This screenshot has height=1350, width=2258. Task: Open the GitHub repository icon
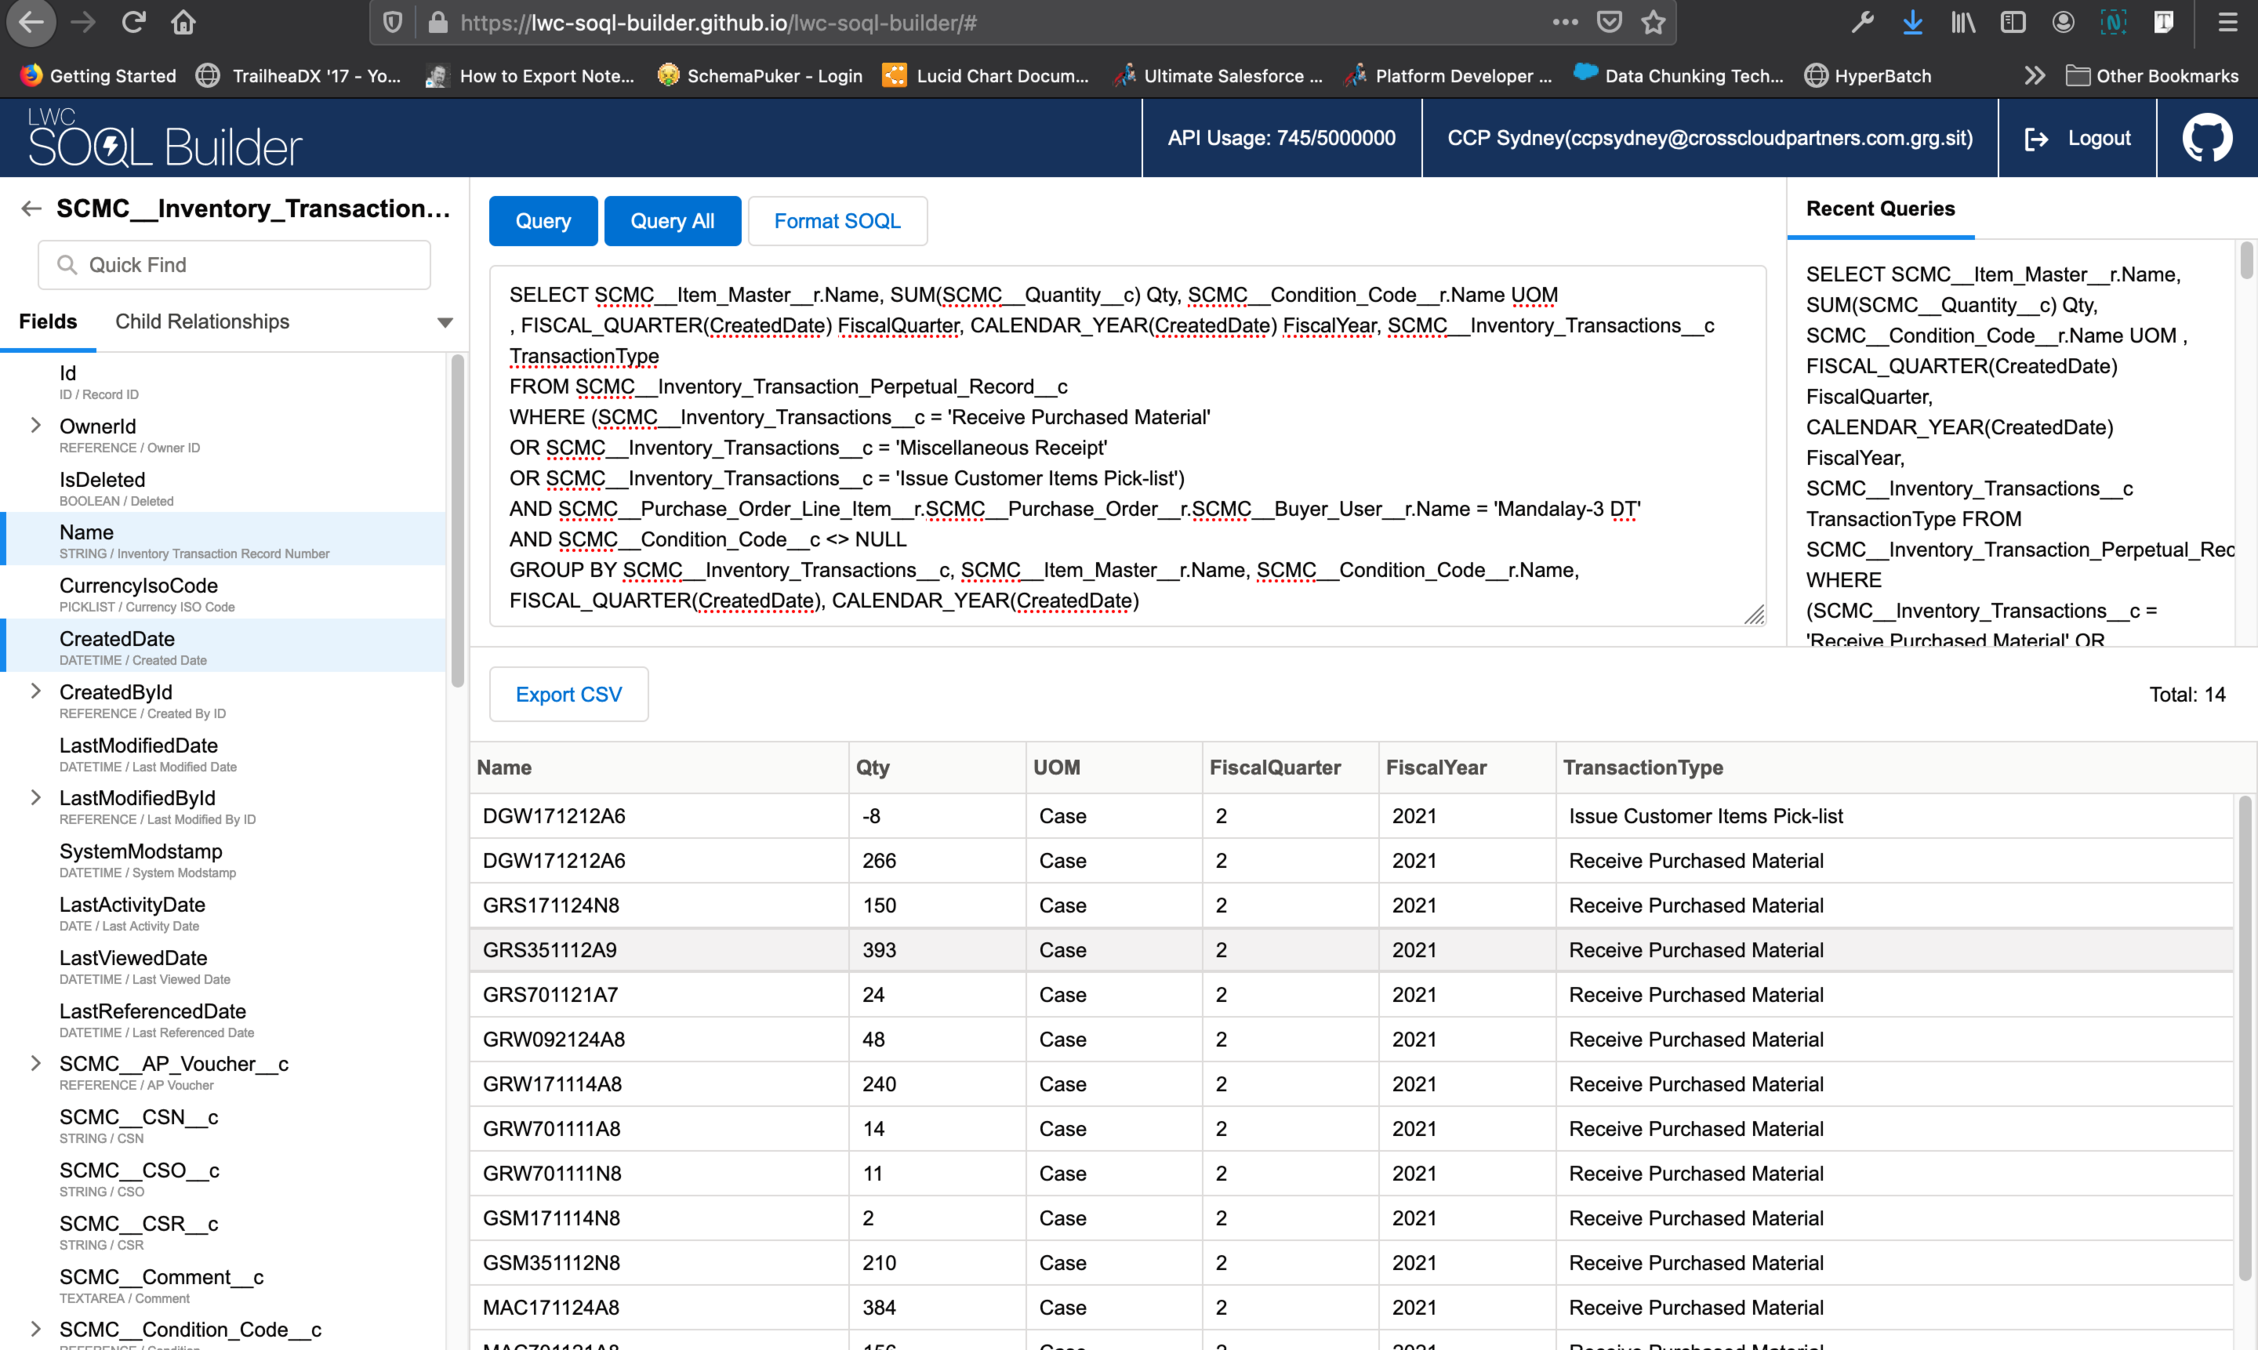2206,138
